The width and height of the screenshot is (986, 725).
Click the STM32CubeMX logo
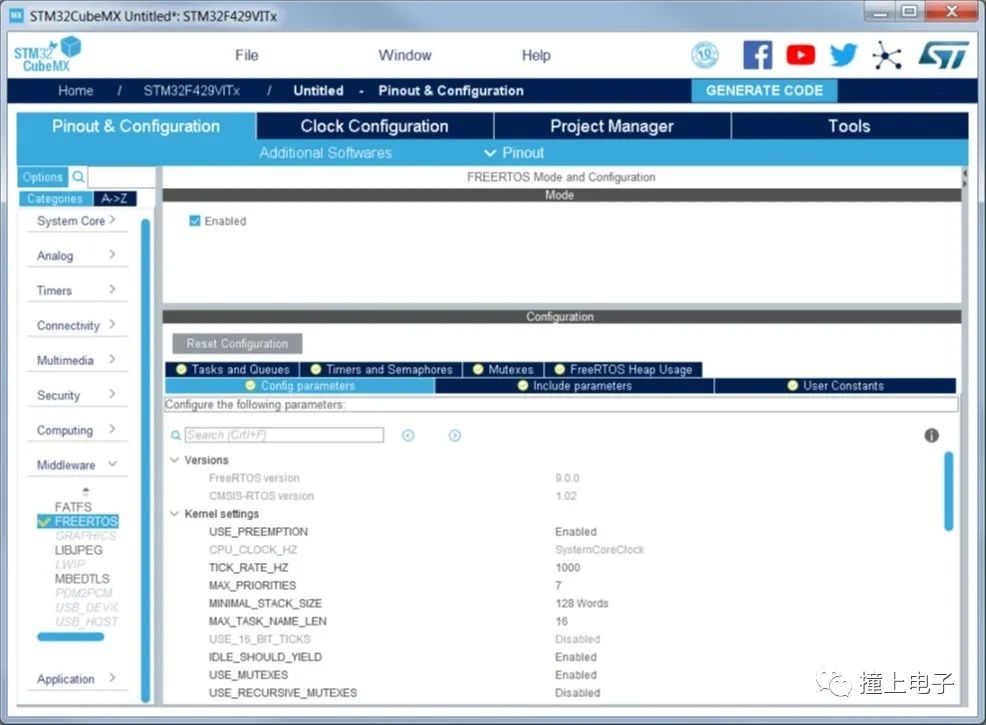(47, 54)
